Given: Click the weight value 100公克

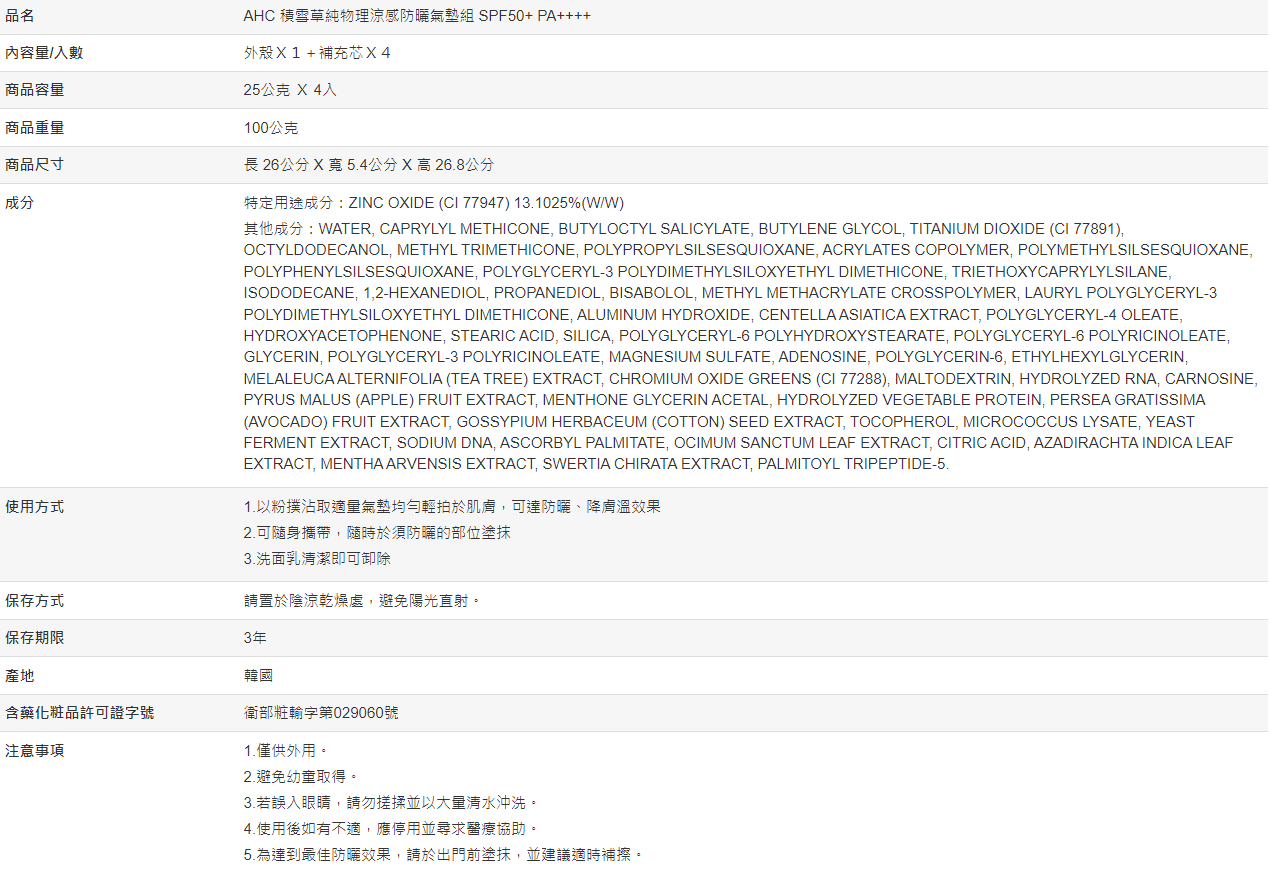Looking at the screenshot, I should [x=271, y=128].
